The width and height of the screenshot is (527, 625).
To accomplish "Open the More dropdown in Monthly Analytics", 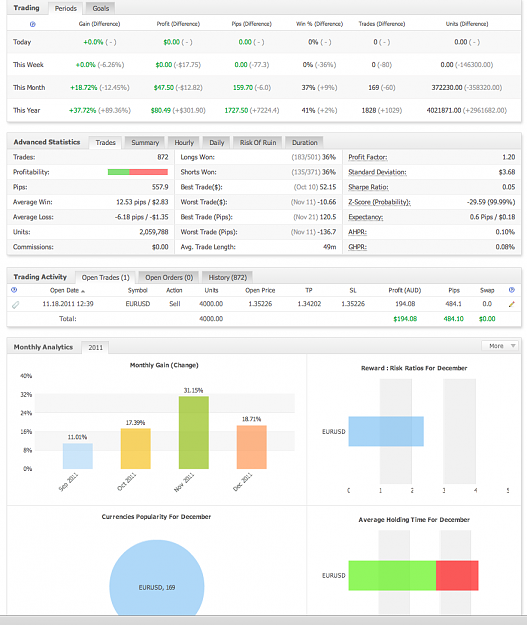I will [500, 346].
